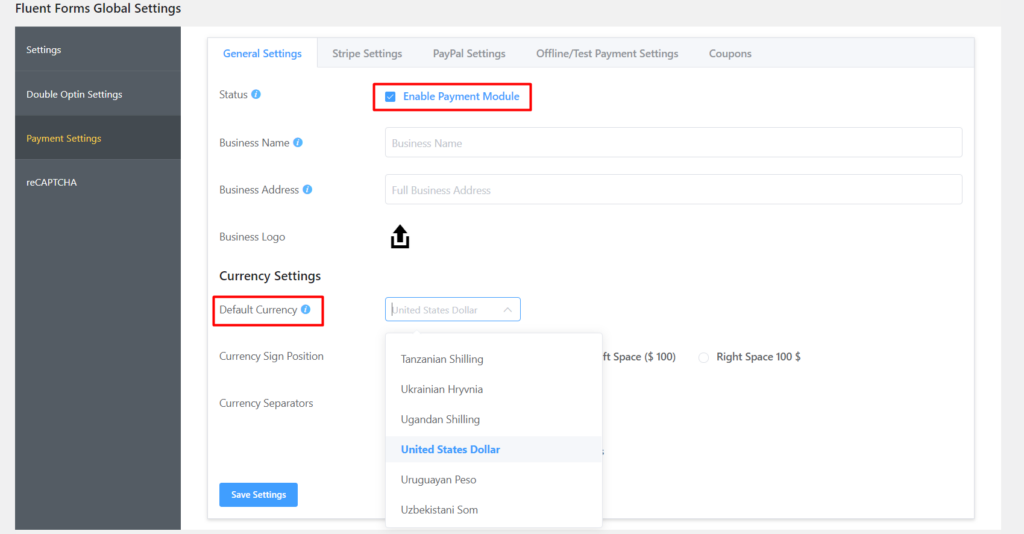Click the info icon beside Business Address

click(x=307, y=190)
